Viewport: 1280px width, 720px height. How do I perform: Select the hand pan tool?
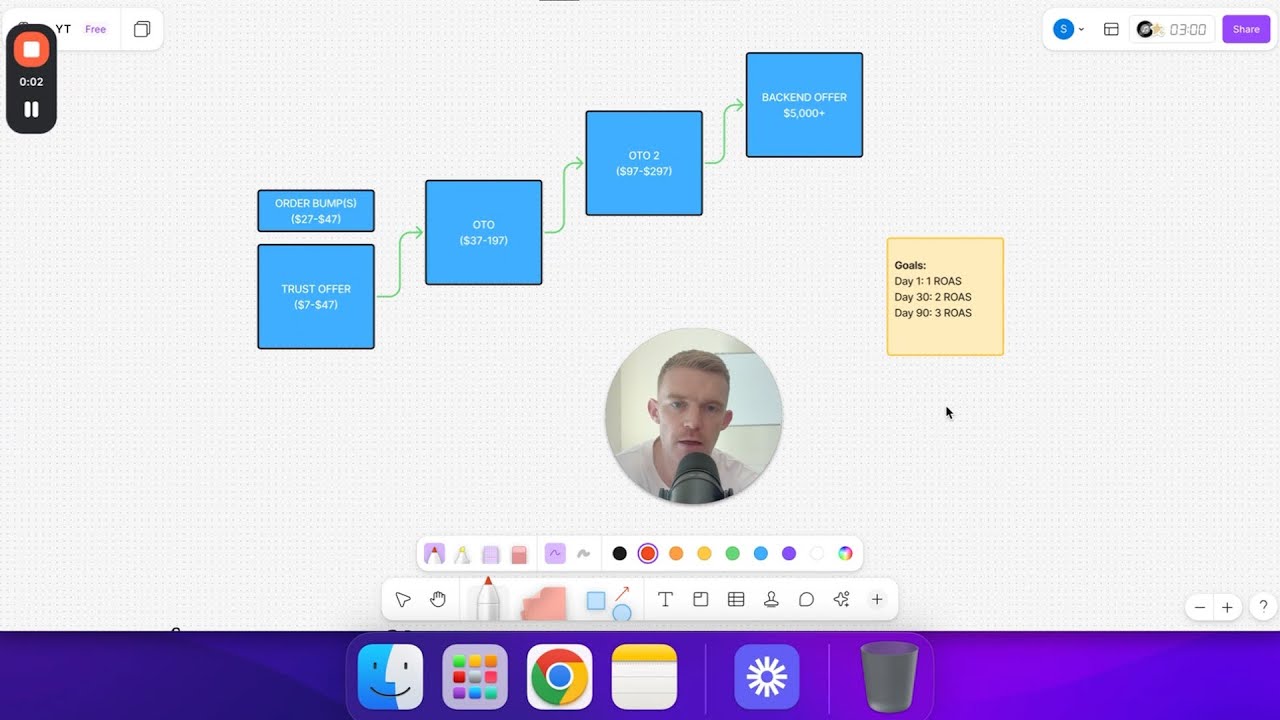coord(438,599)
